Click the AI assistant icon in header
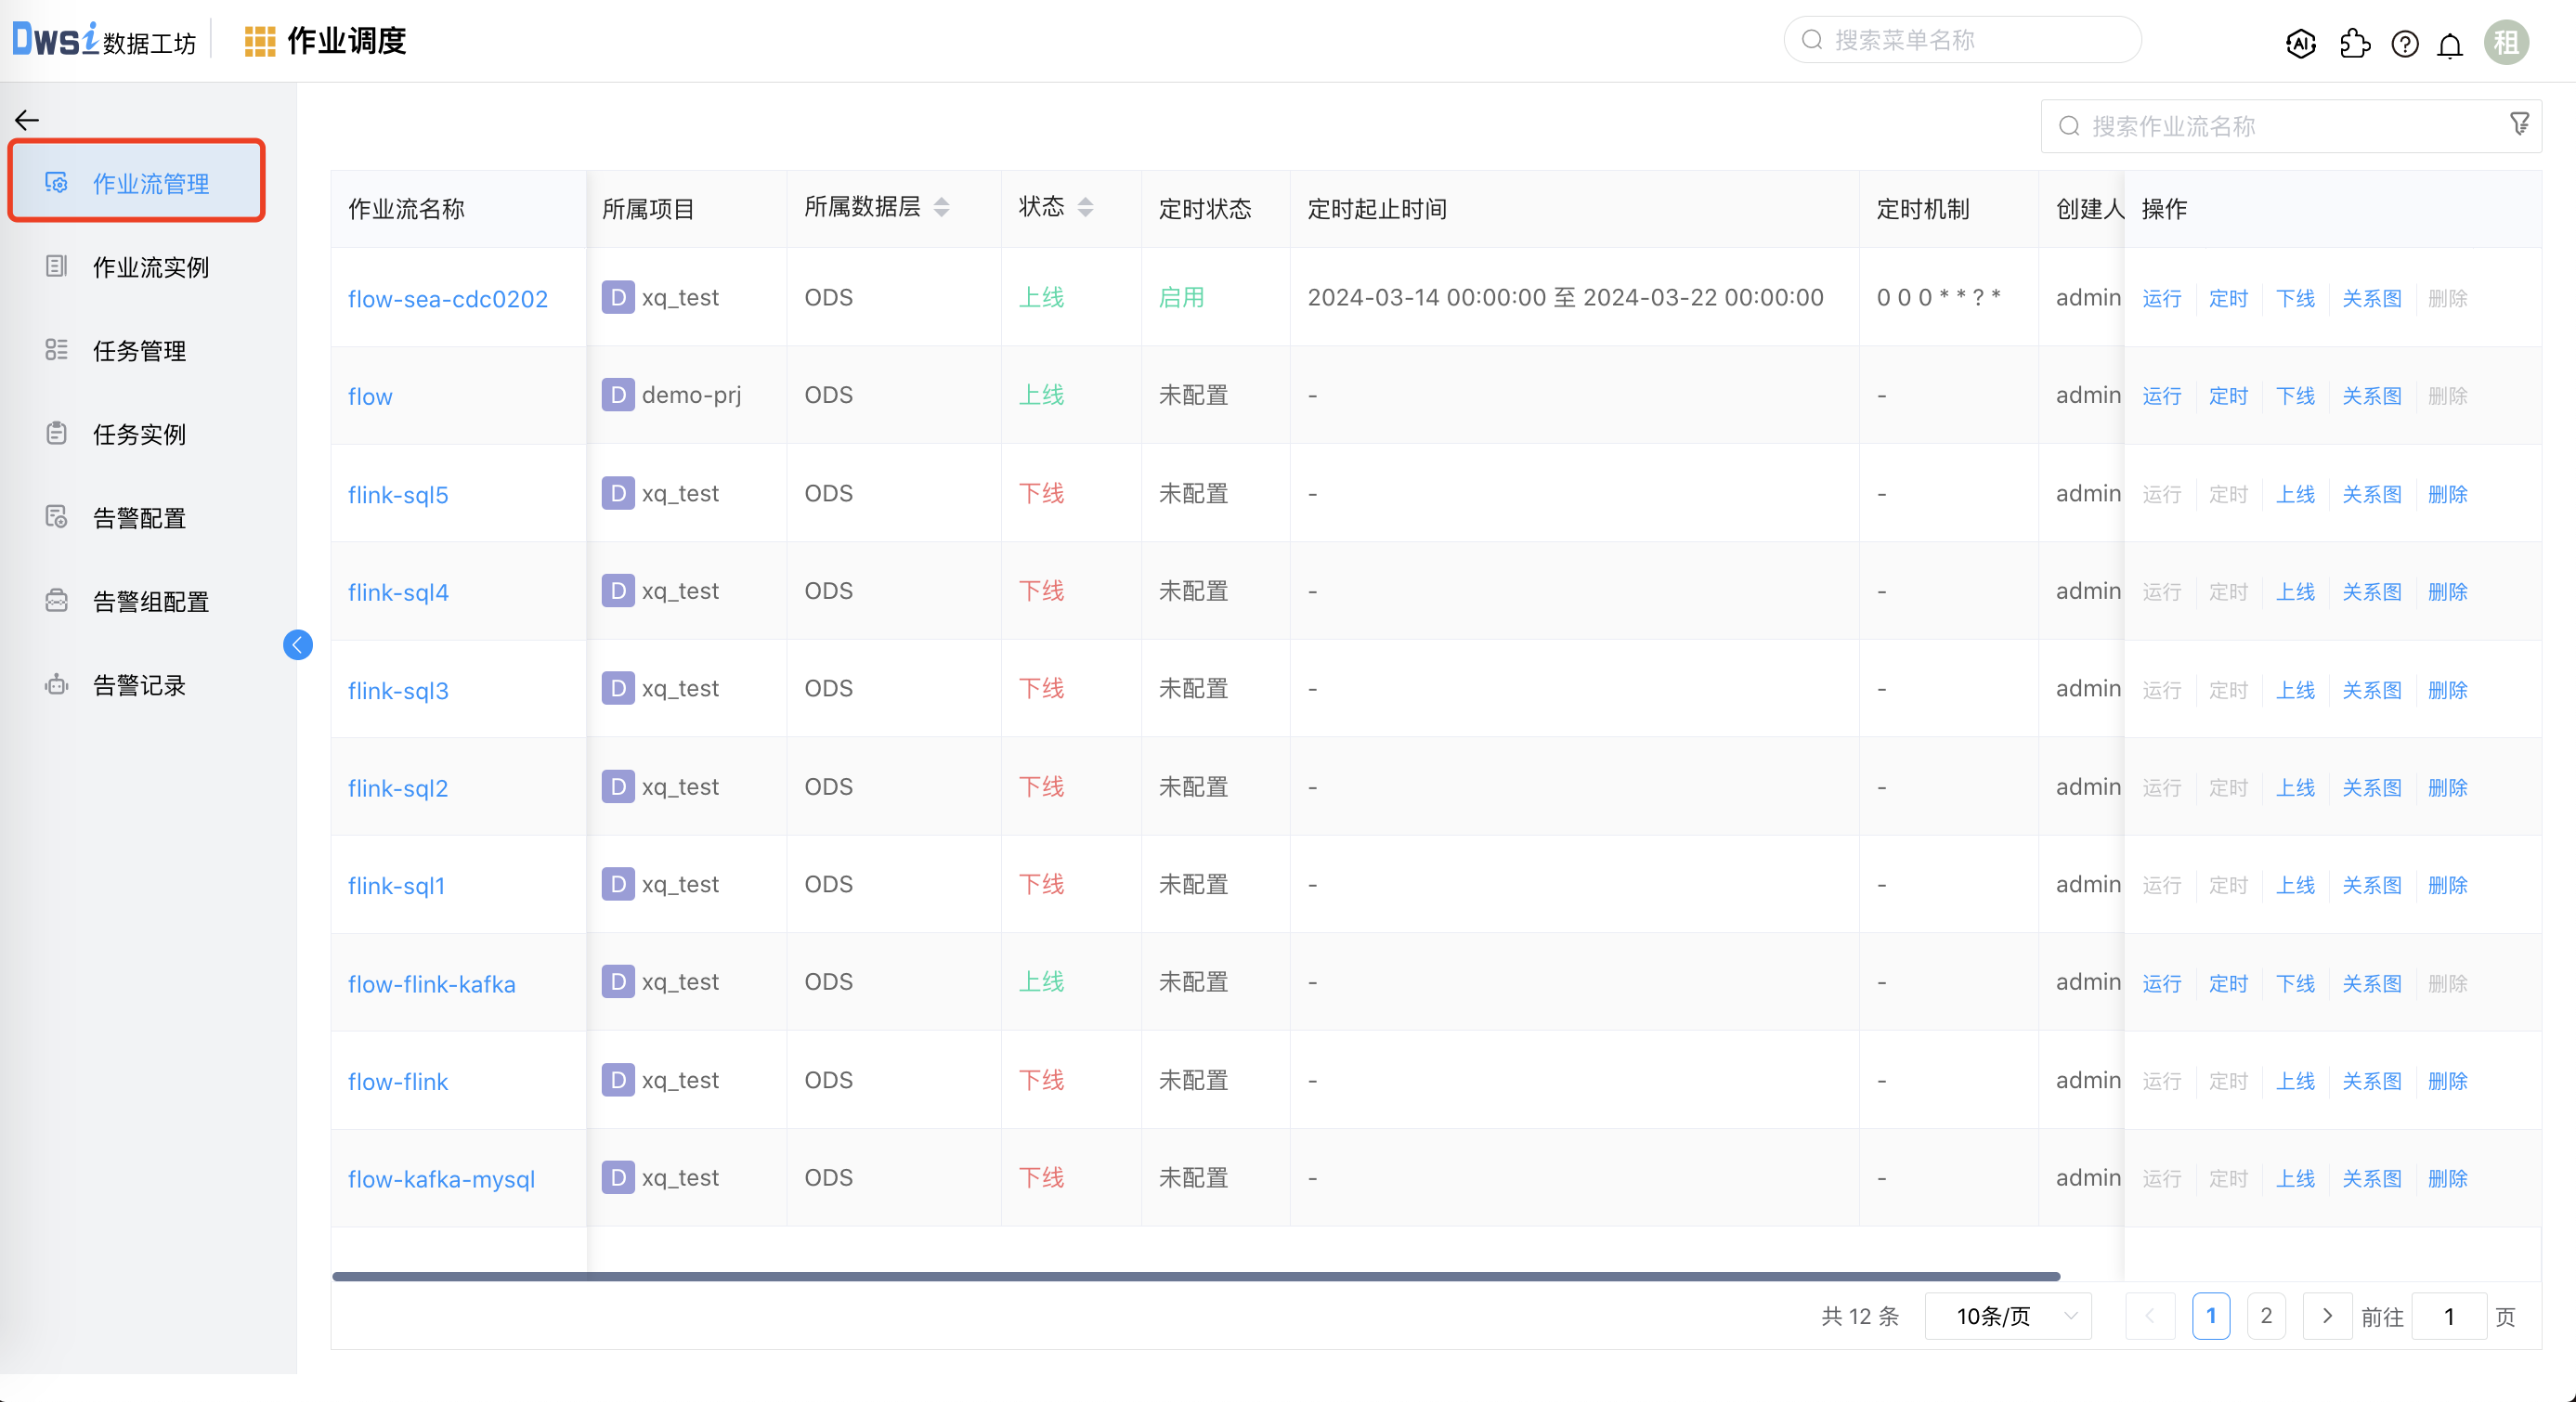Viewport: 2576px width, 1402px height. coord(2300,43)
